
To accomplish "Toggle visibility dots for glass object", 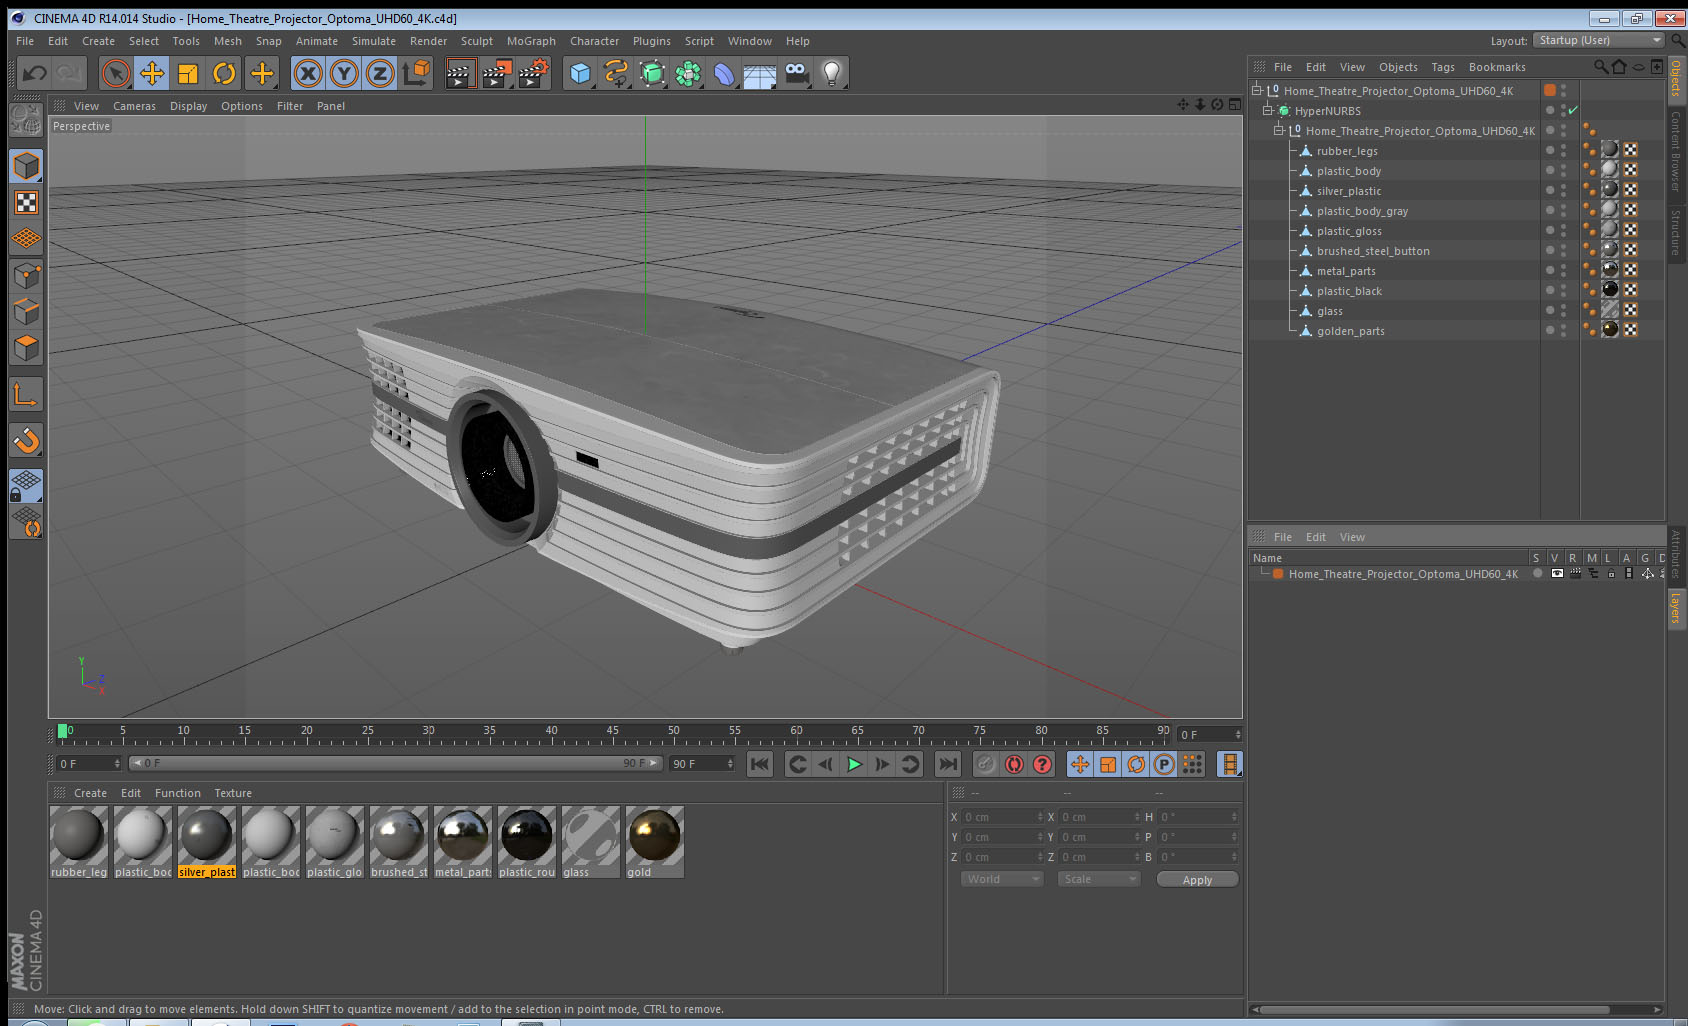I will [x=1563, y=310].
